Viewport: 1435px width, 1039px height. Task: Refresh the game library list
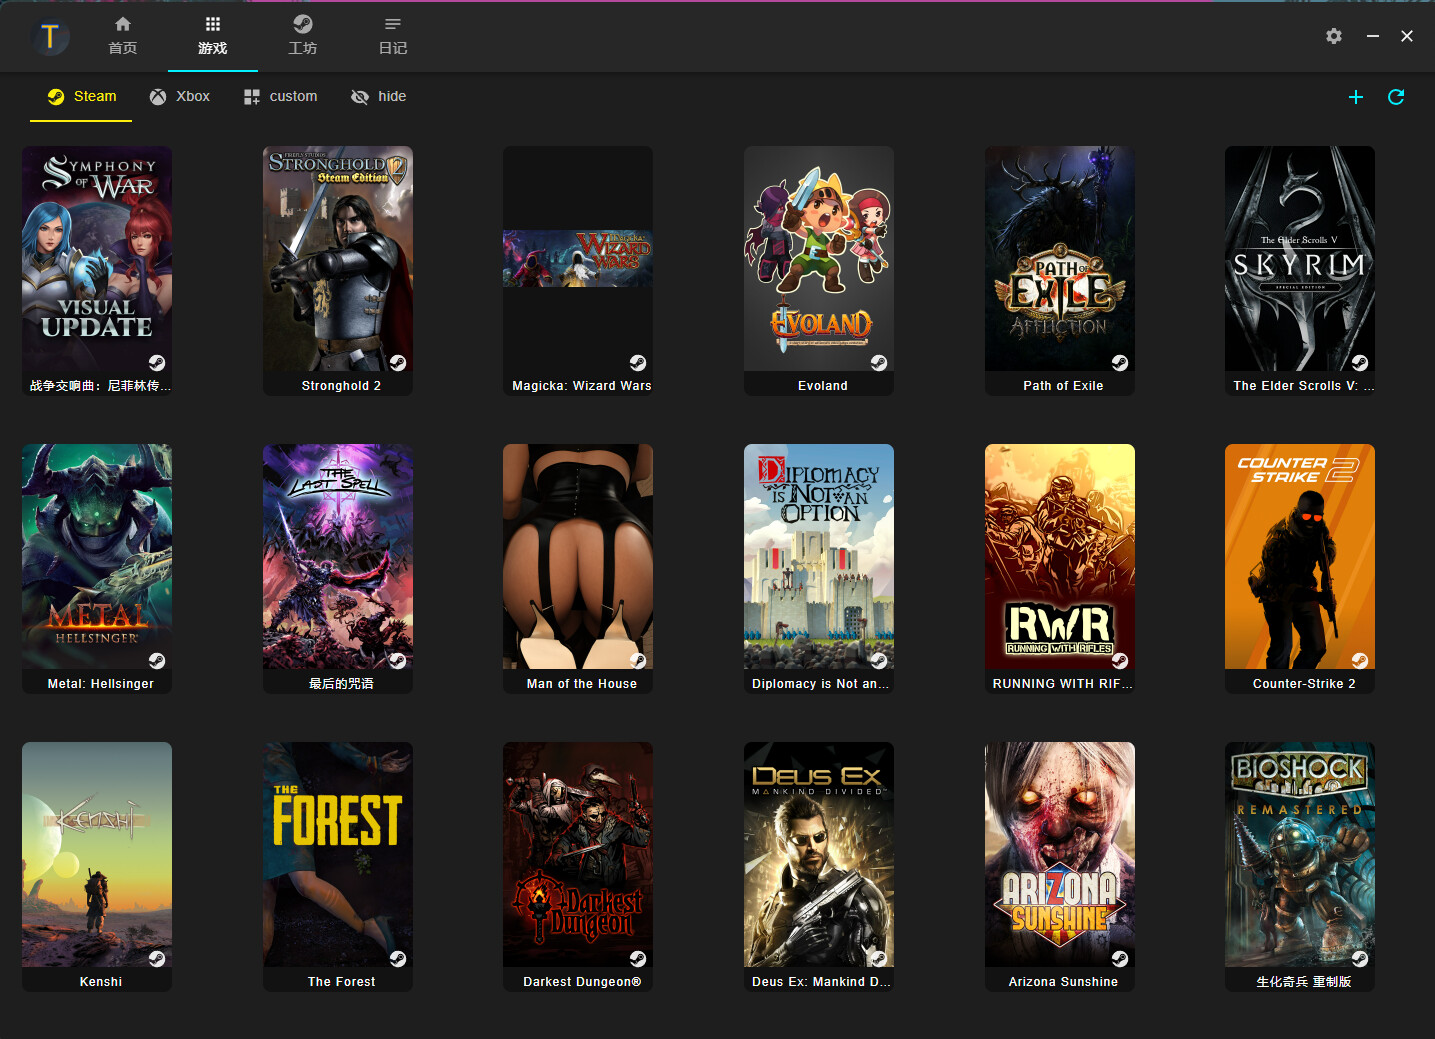tap(1396, 97)
